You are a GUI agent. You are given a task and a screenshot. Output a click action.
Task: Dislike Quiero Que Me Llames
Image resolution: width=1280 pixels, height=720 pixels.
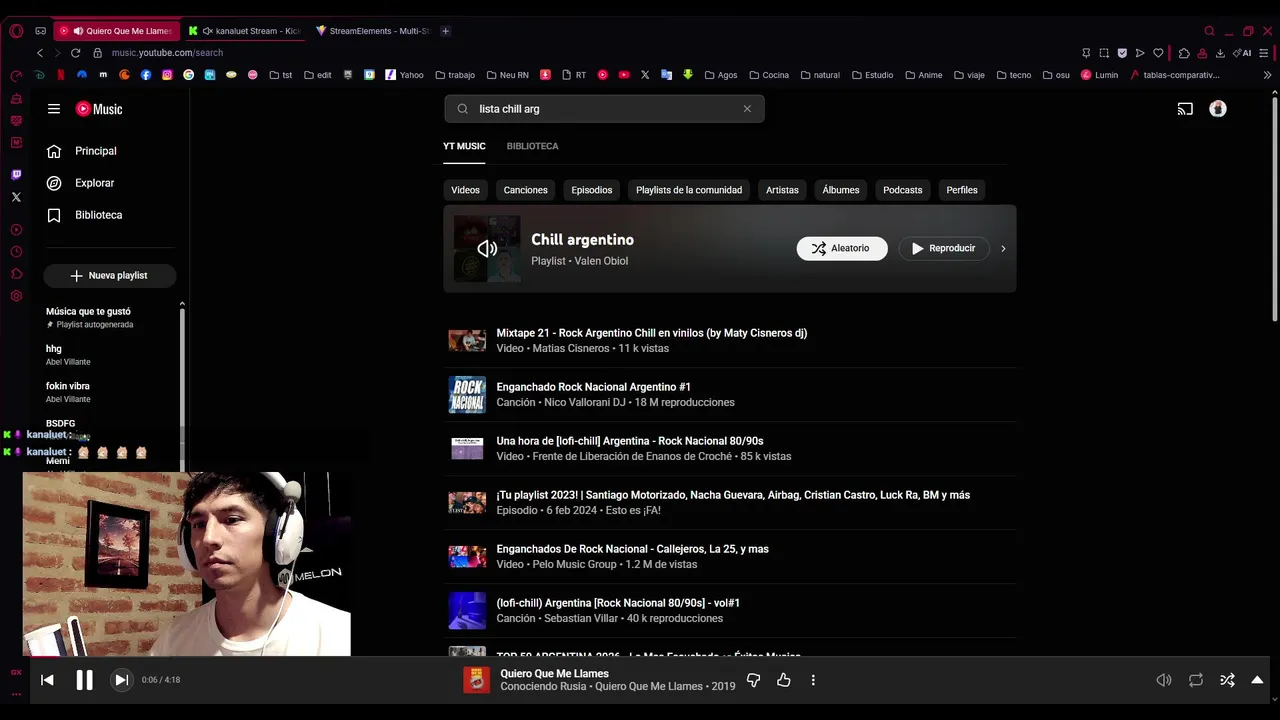pyautogui.click(x=754, y=680)
